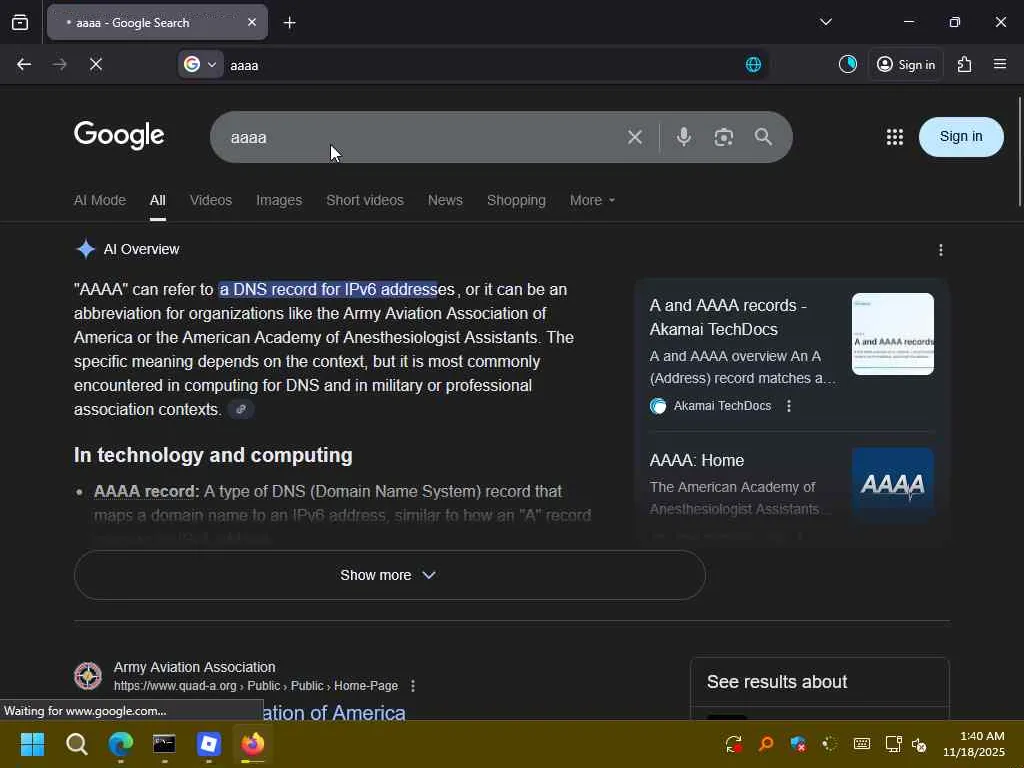
Task: Open a new tab with plus icon
Action: click(289, 23)
